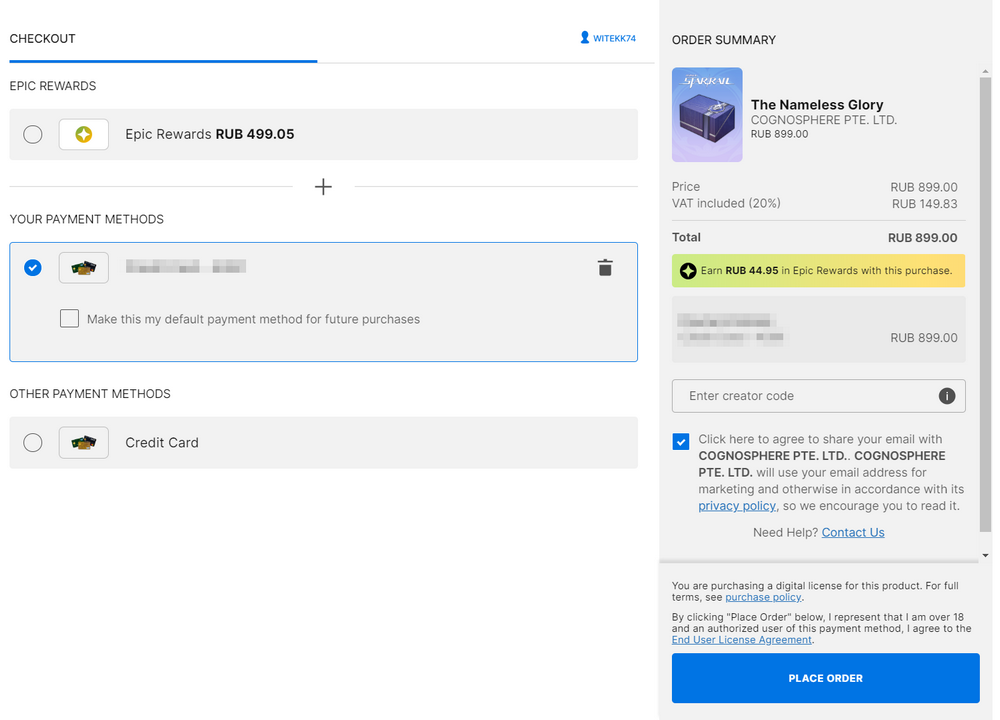Click the order summary scrollbar up arrow
1000x720 pixels.
(x=985, y=71)
